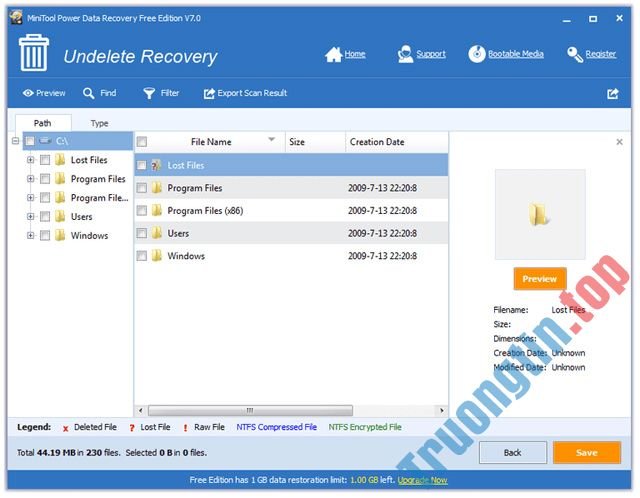This screenshot has height=498, width=640.
Task: Click the Creation Date column header
Action: 397,142
